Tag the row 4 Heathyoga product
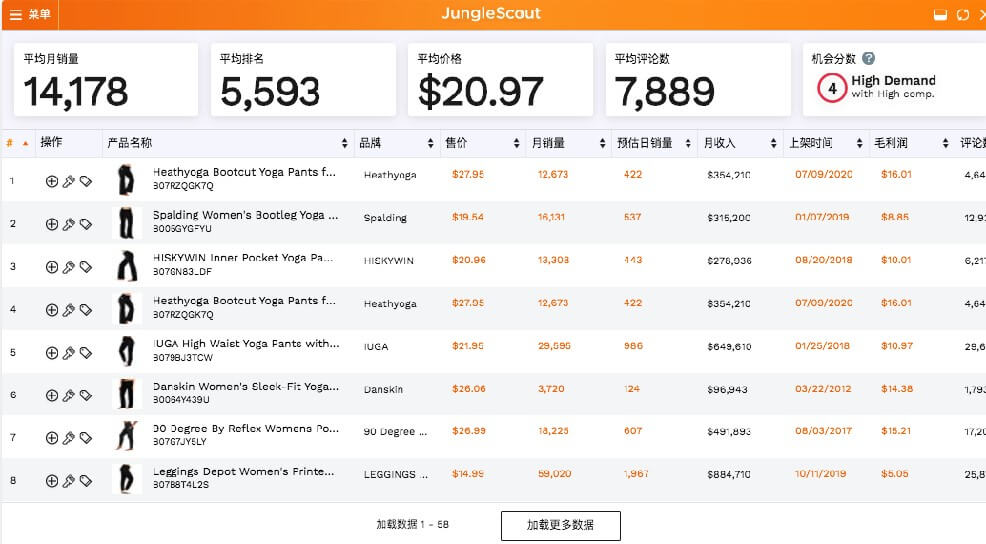The image size is (986, 544). (86, 309)
